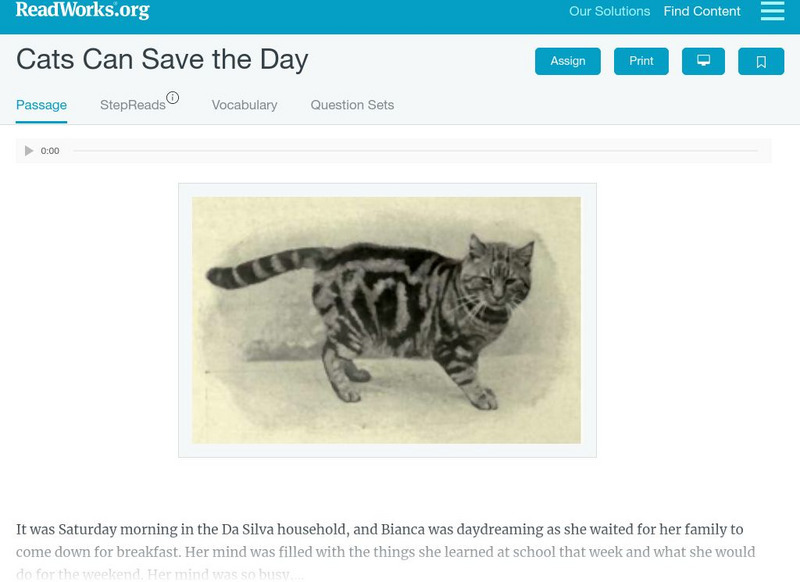Go to the Question Sets tab
Image resolution: width=800 pixels, height=582 pixels.
pyautogui.click(x=352, y=105)
